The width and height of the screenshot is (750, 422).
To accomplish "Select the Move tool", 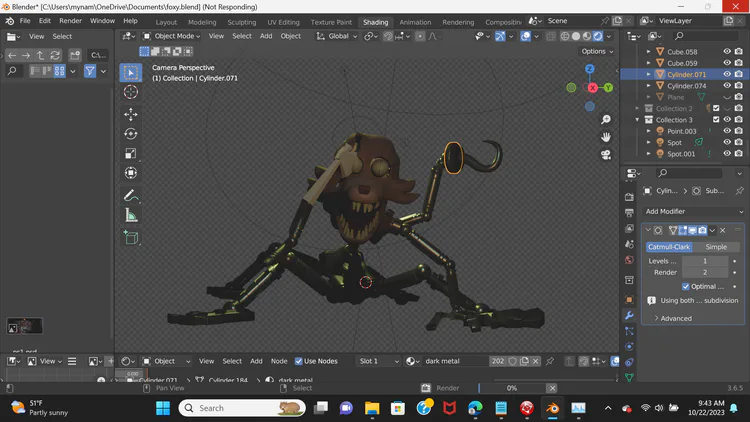I will 131,114.
